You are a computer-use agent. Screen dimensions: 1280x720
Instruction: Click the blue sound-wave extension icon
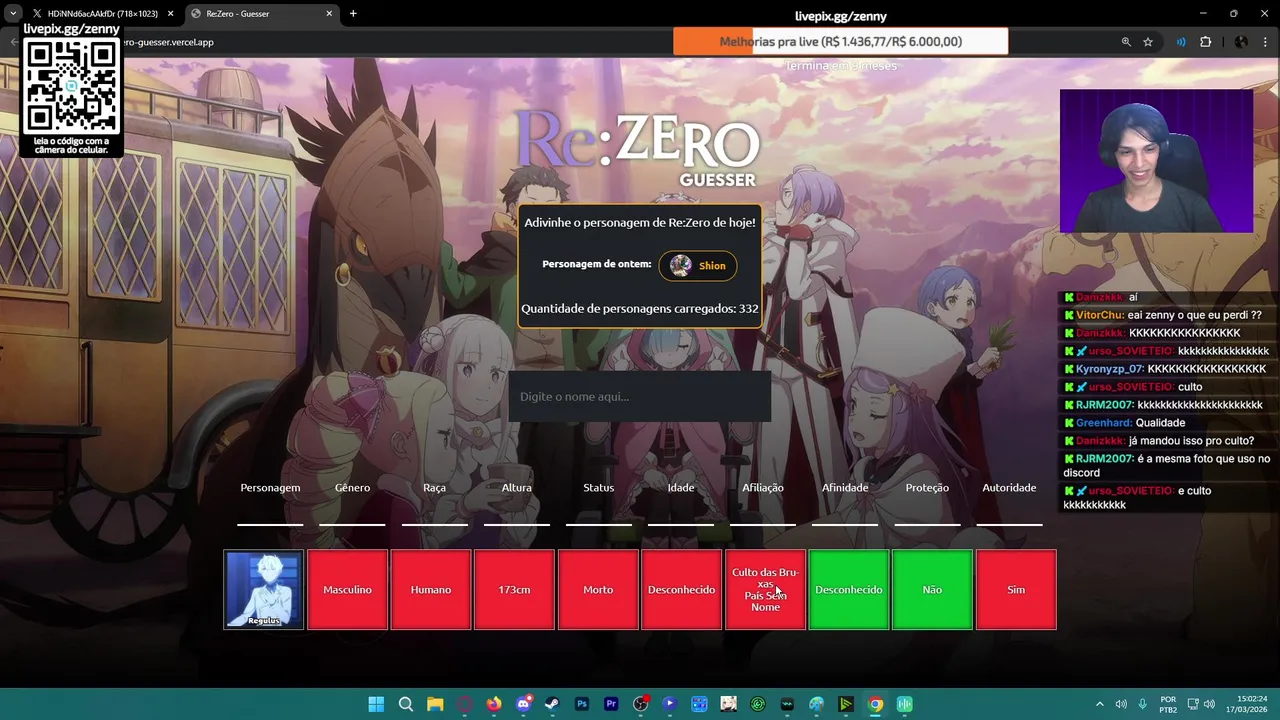[1181, 42]
